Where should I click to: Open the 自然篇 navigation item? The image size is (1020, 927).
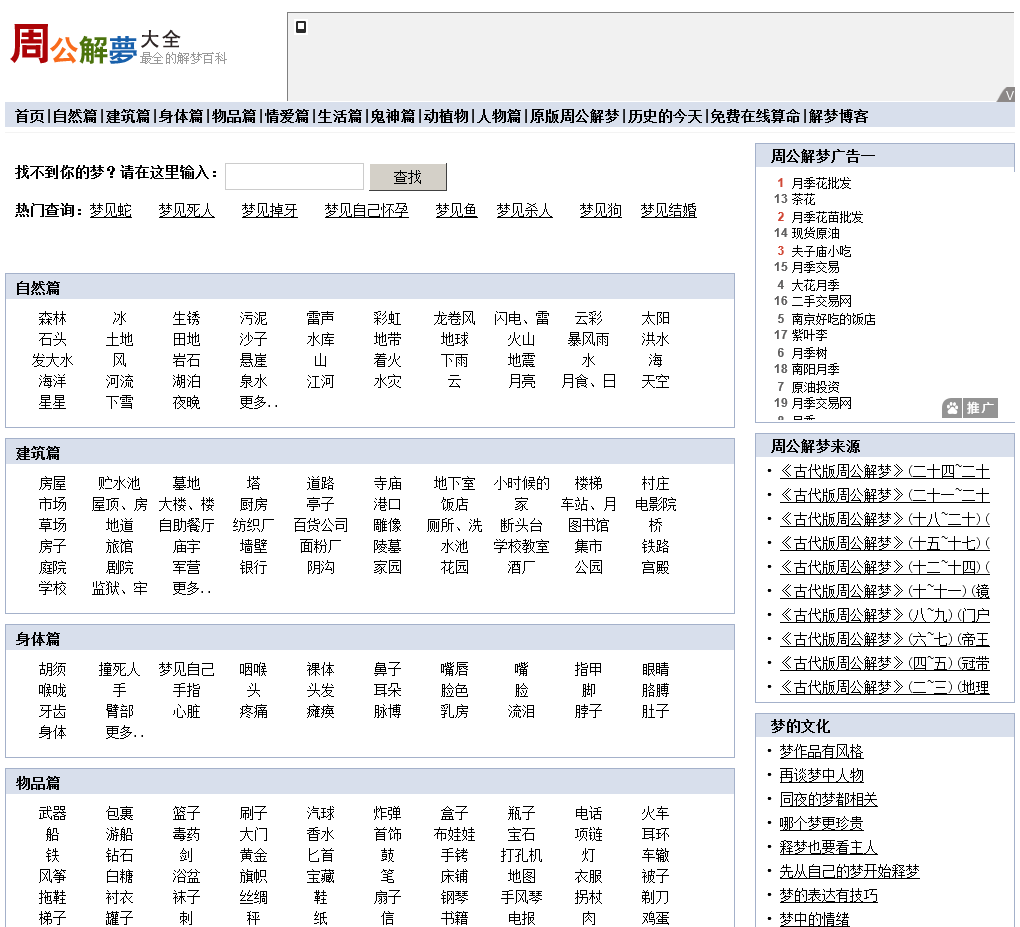[x=75, y=116]
